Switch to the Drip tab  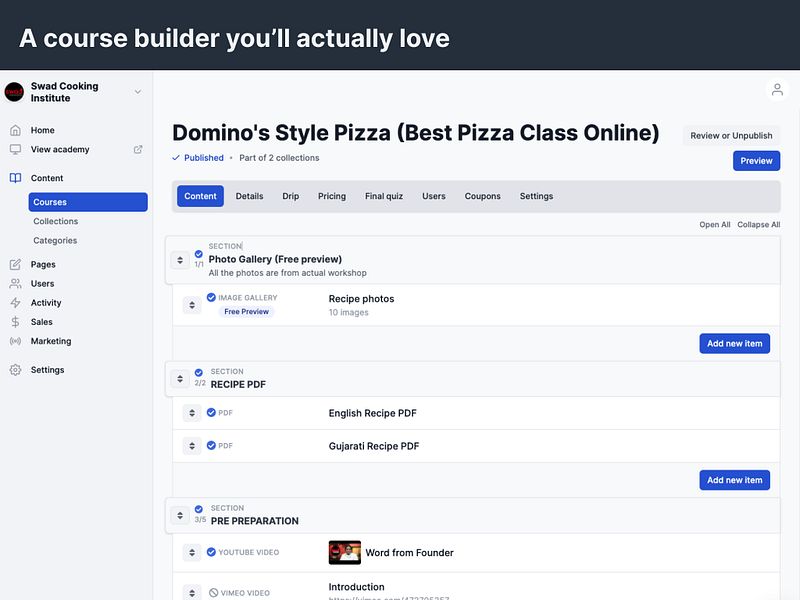click(291, 196)
